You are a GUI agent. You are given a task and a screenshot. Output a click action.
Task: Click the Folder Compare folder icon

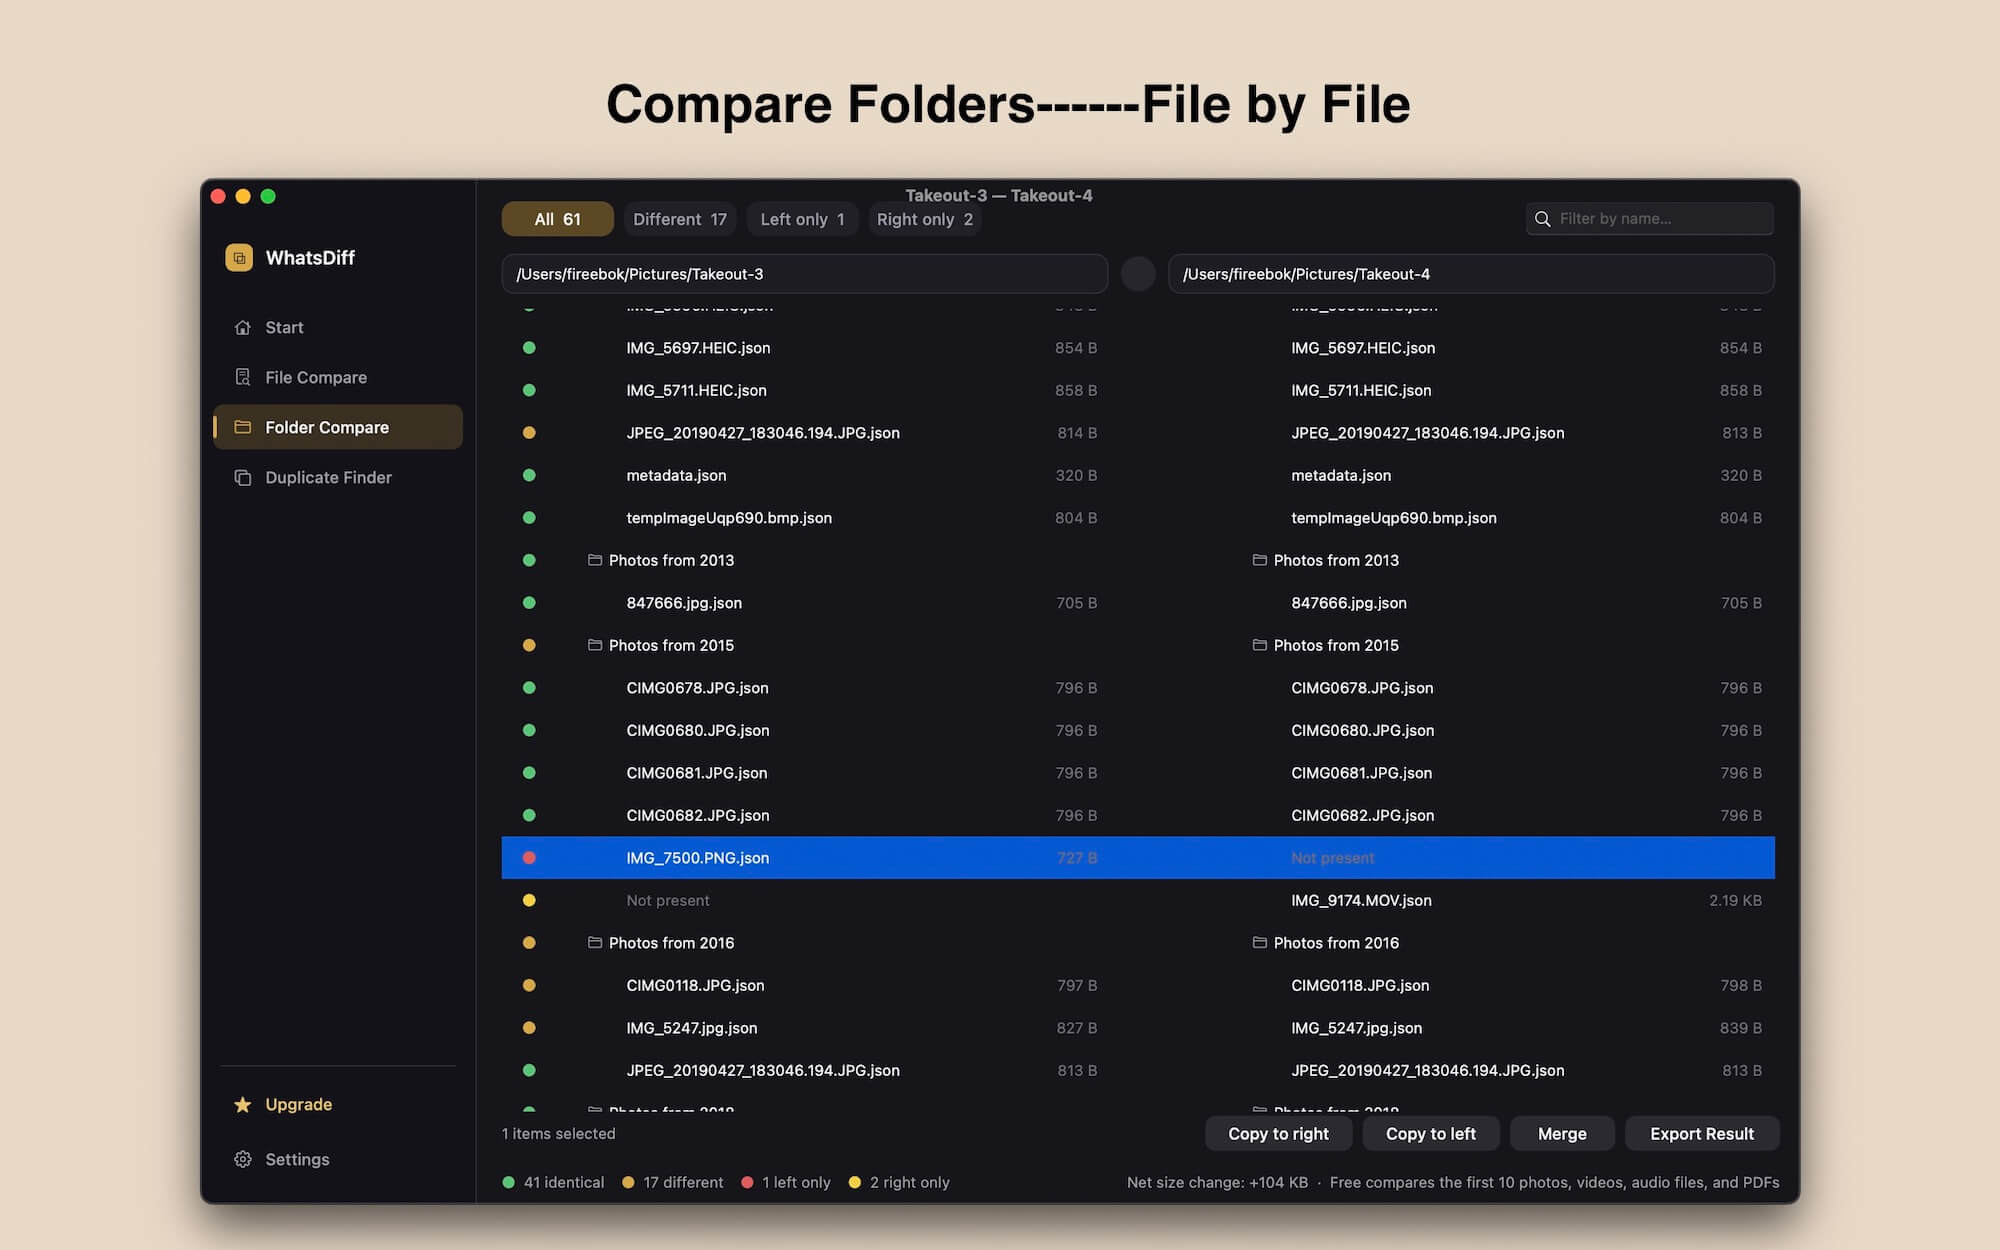tap(242, 427)
